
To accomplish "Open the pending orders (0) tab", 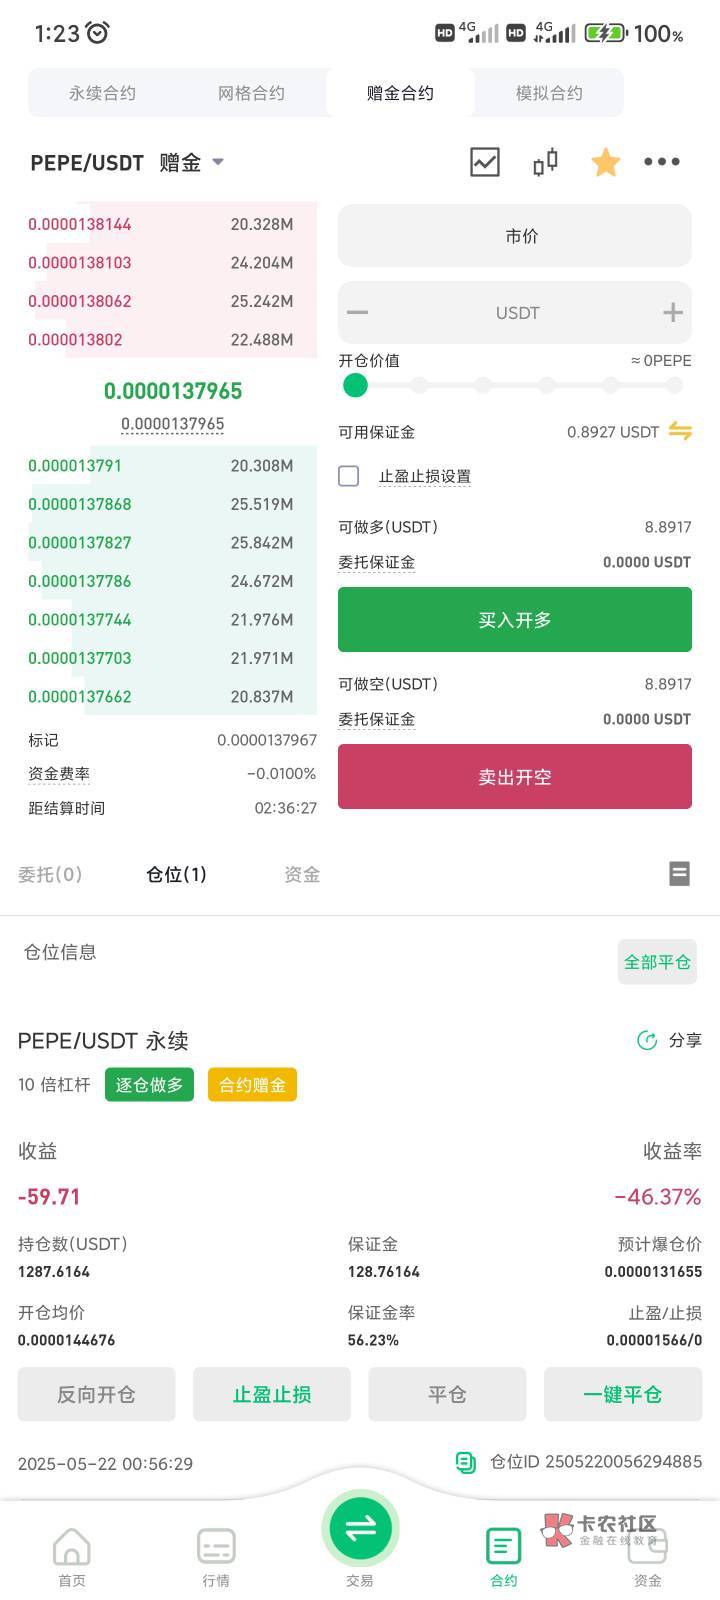I will pyautogui.click(x=50, y=874).
